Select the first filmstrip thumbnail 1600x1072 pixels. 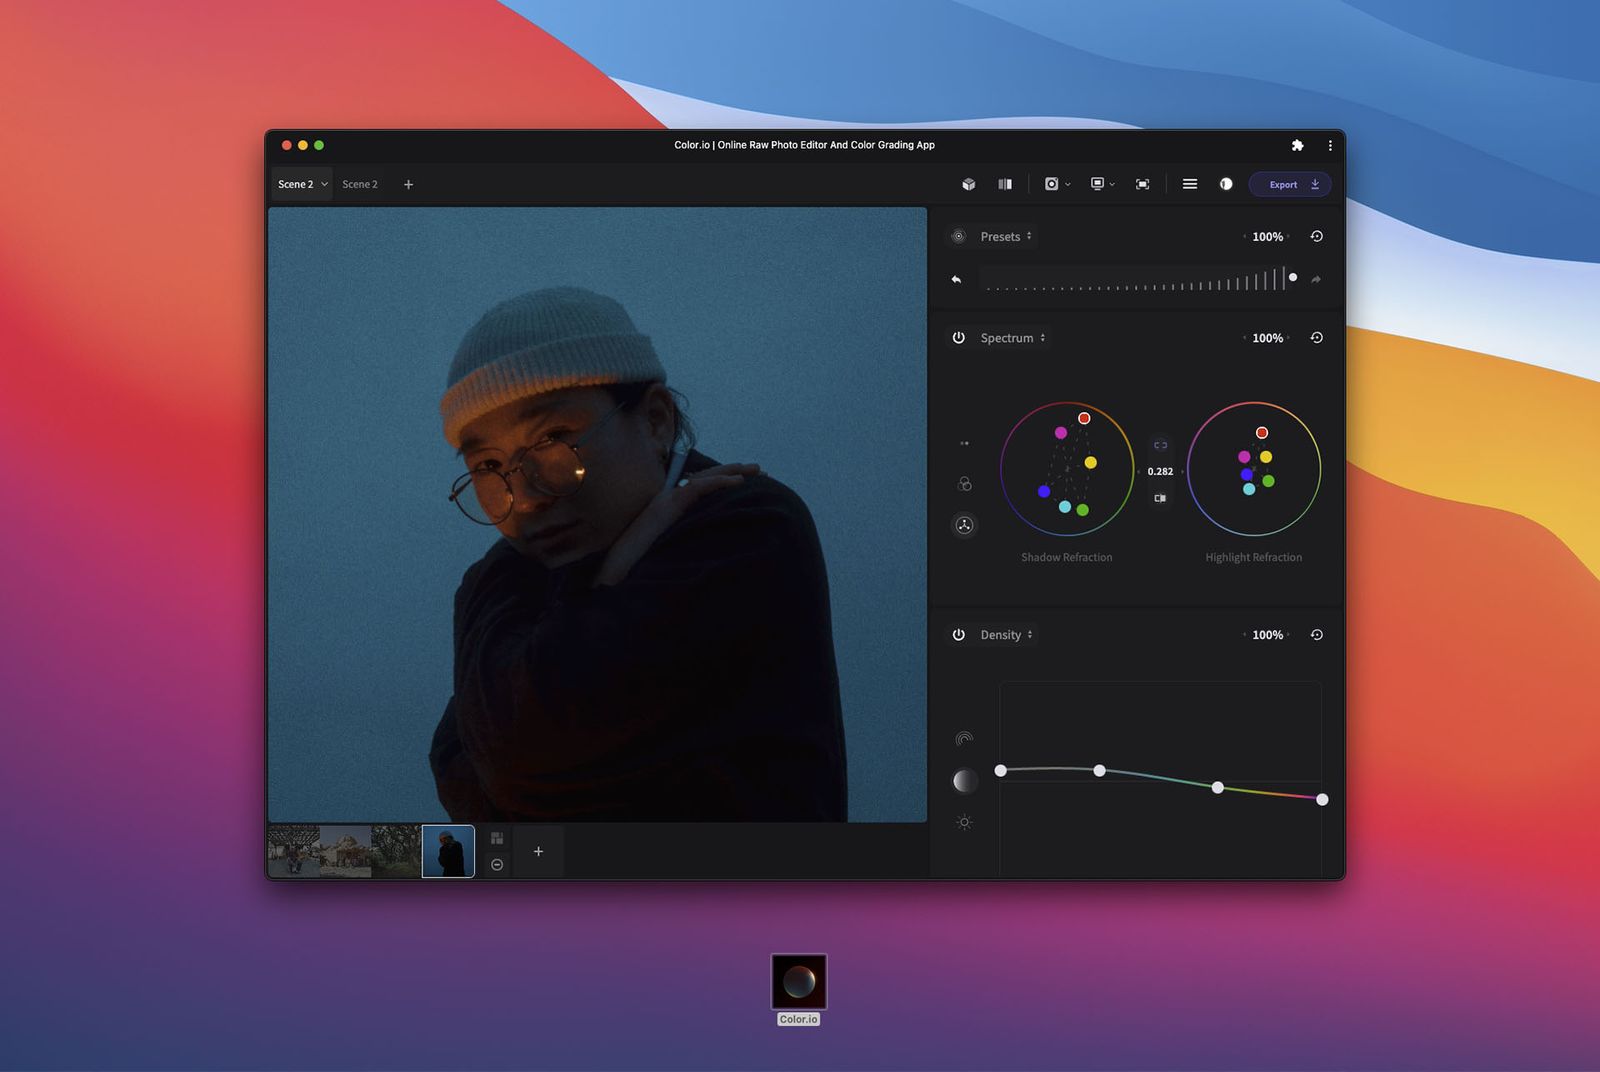click(x=294, y=851)
